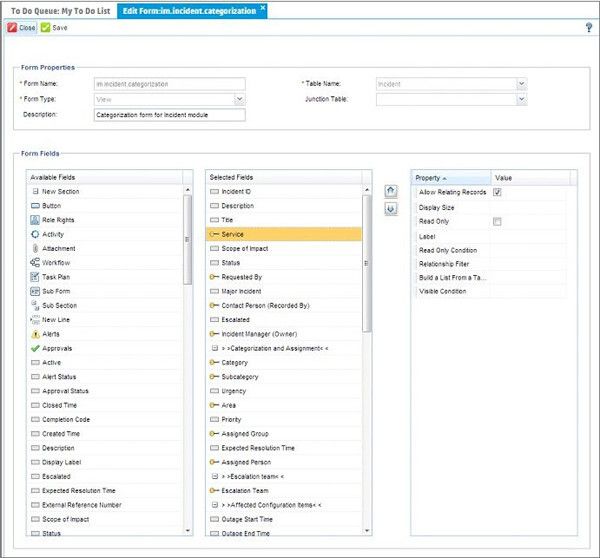Image resolution: width=600 pixels, height=558 pixels.
Task: Click the Selected Fields column header
Action: pyautogui.click(x=284, y=177)
